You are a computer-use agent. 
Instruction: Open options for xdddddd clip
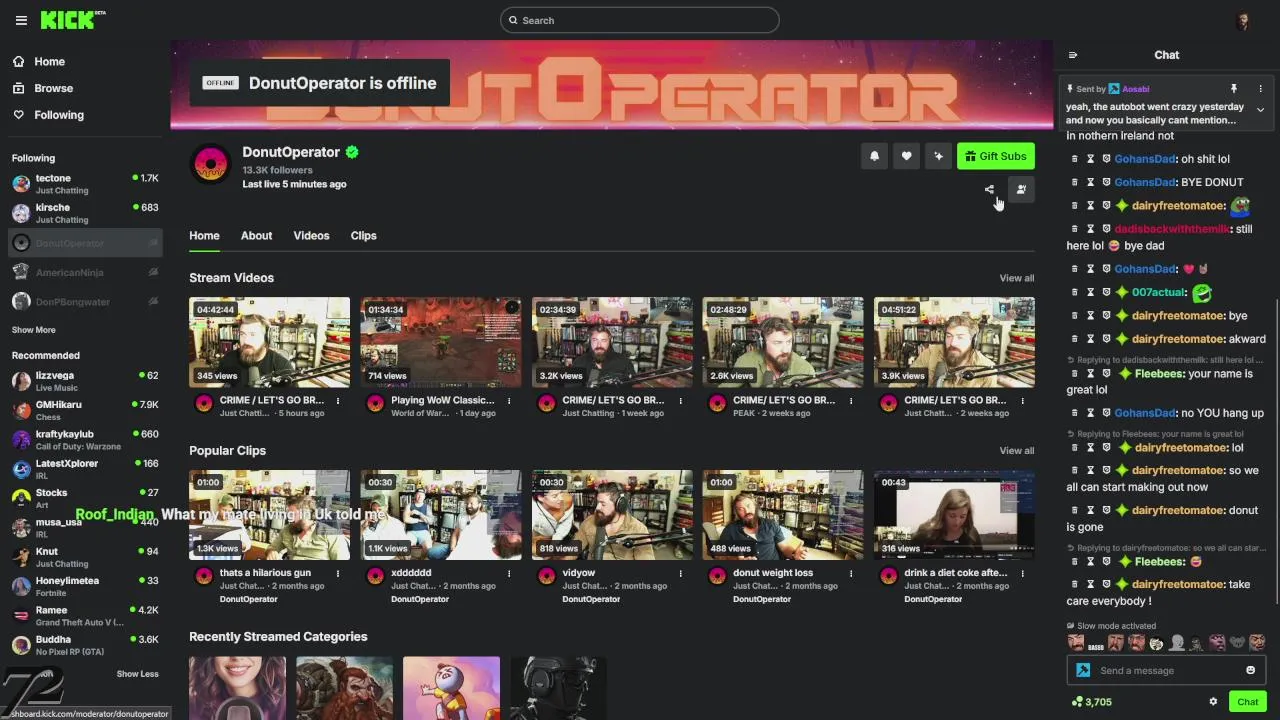pyautogui.click(x=509, y=574)
